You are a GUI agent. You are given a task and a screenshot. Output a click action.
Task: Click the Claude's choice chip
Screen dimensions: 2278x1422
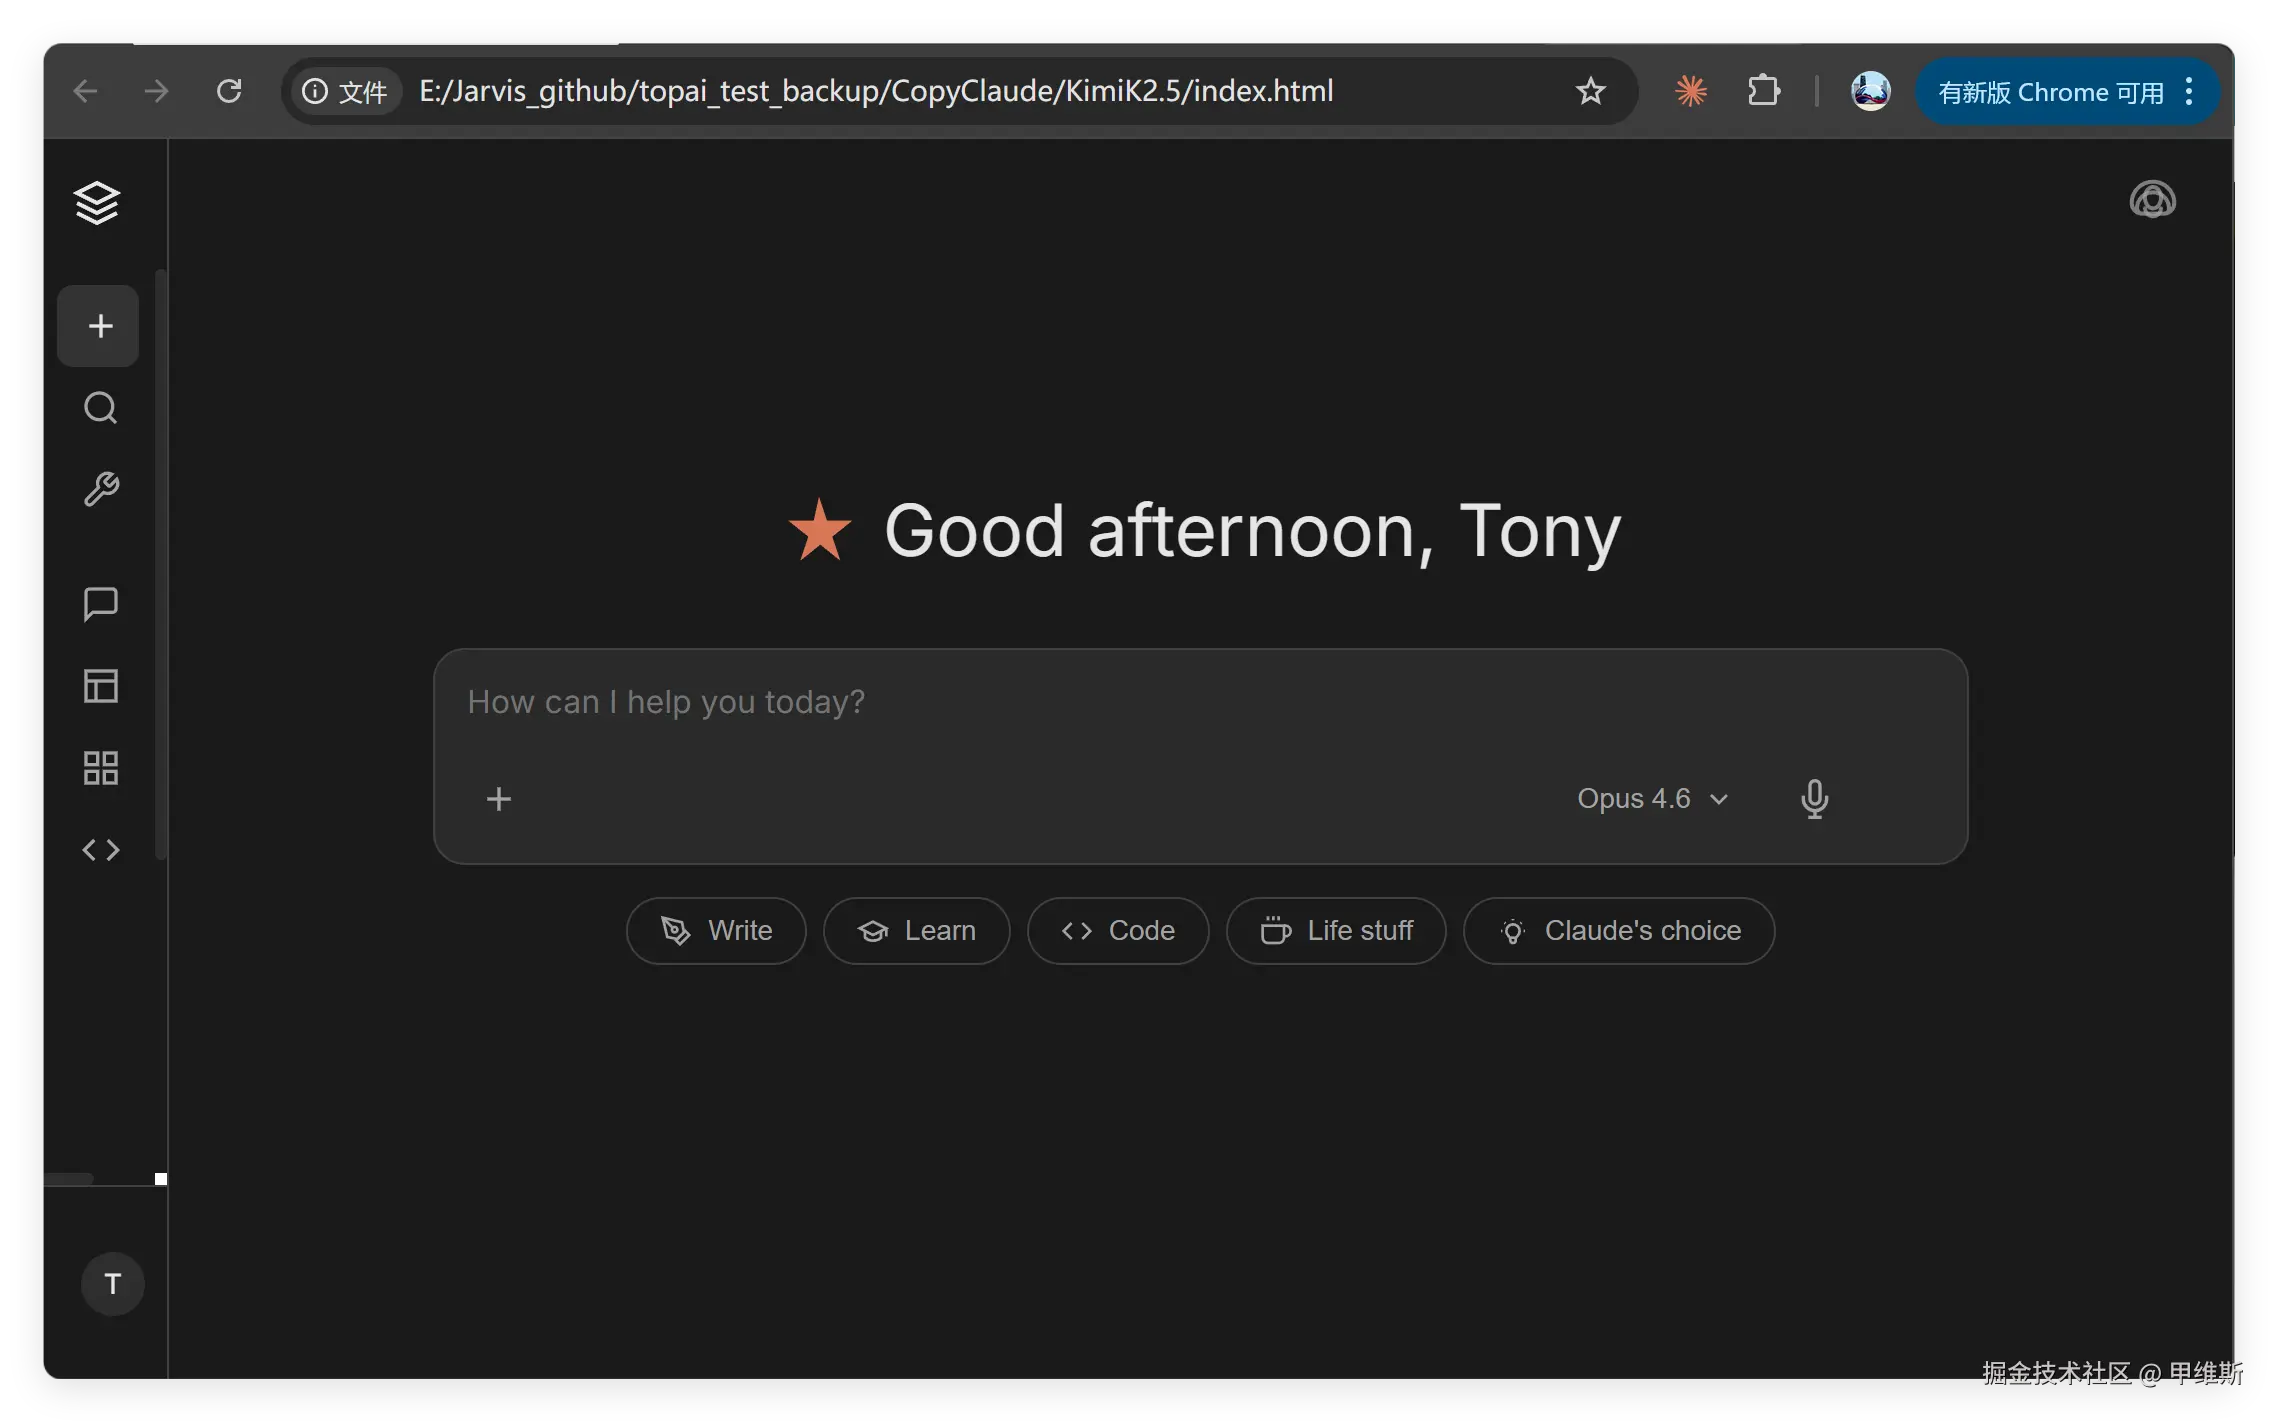pos(1619,931)
